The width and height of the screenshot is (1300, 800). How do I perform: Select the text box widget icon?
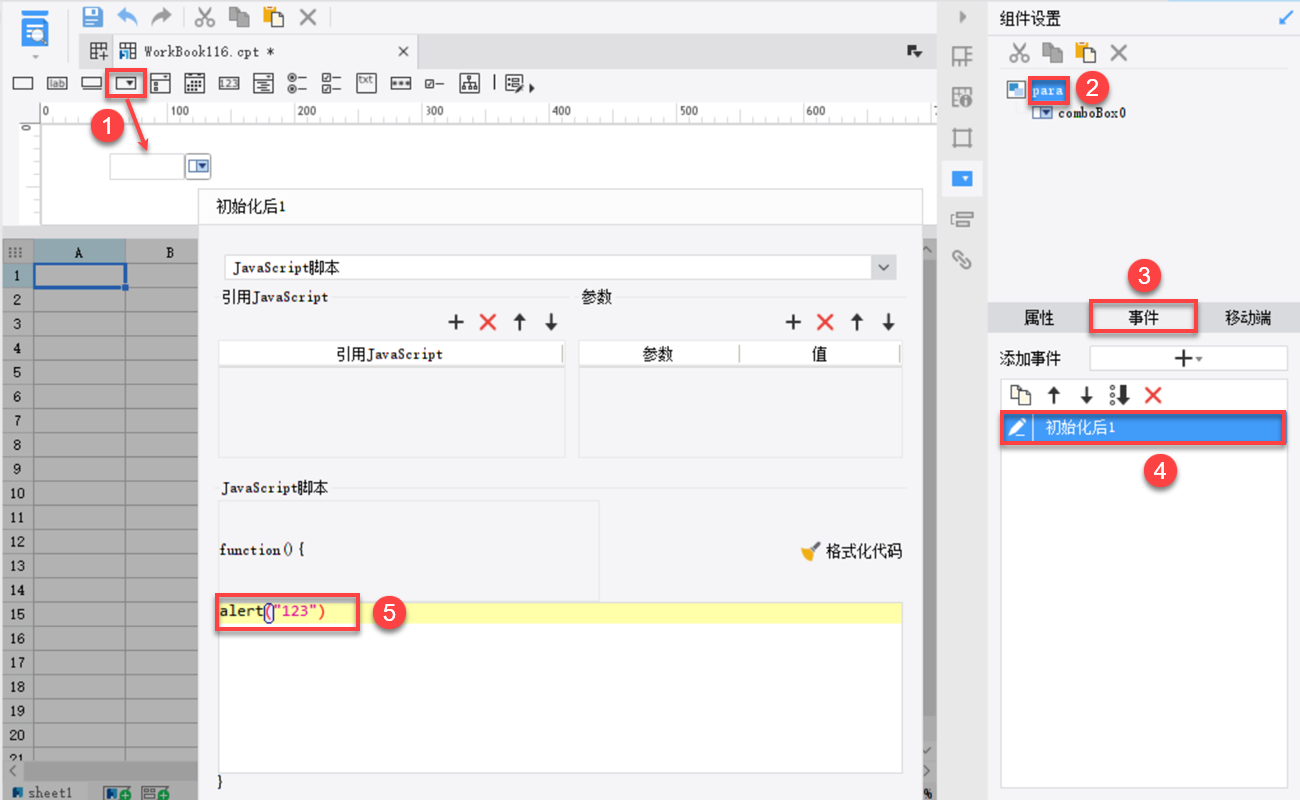pyautogui.click(x=23, y=83)
